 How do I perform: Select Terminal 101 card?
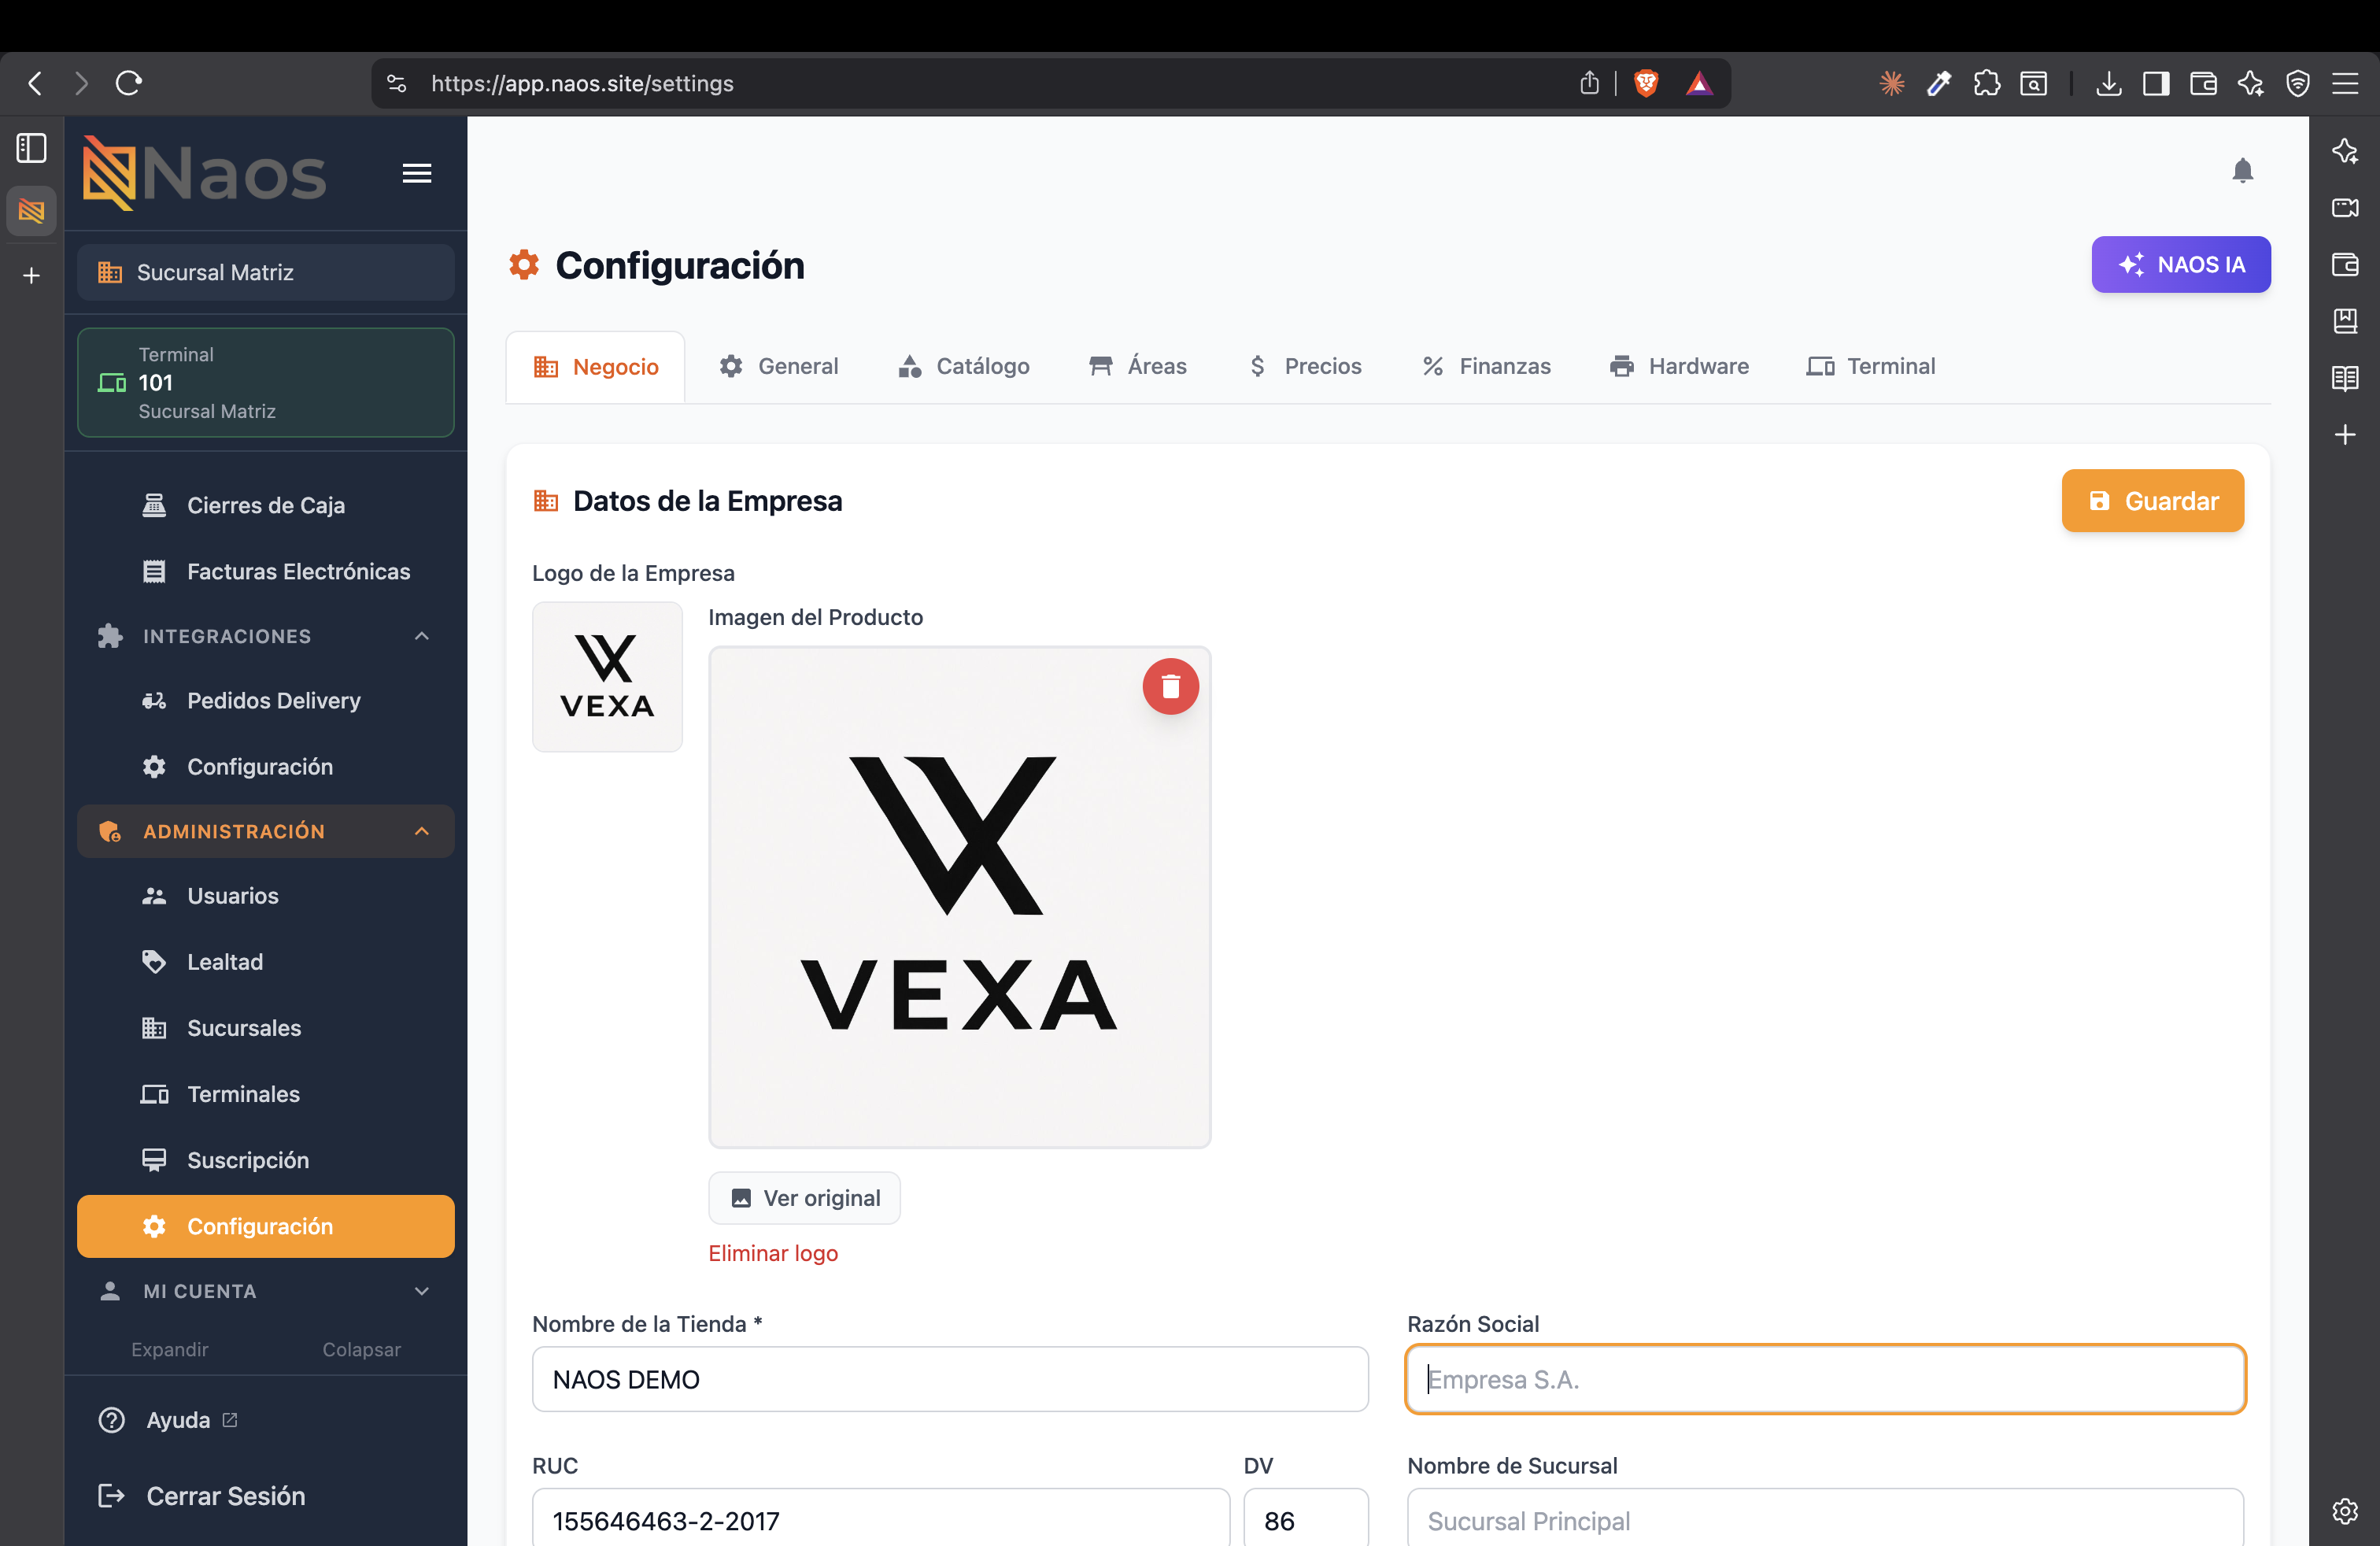click(x=265, y=382)
